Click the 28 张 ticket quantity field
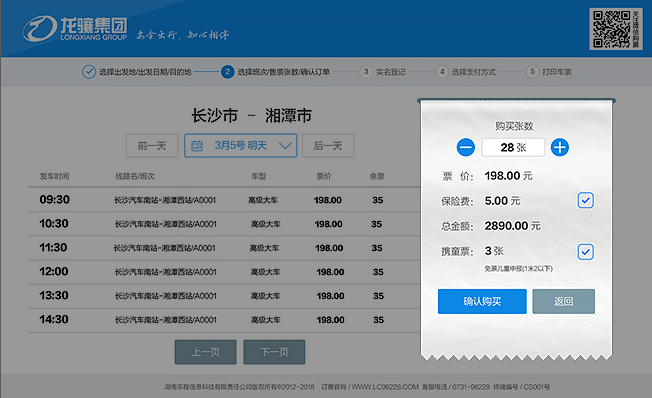 coord(513,147)
